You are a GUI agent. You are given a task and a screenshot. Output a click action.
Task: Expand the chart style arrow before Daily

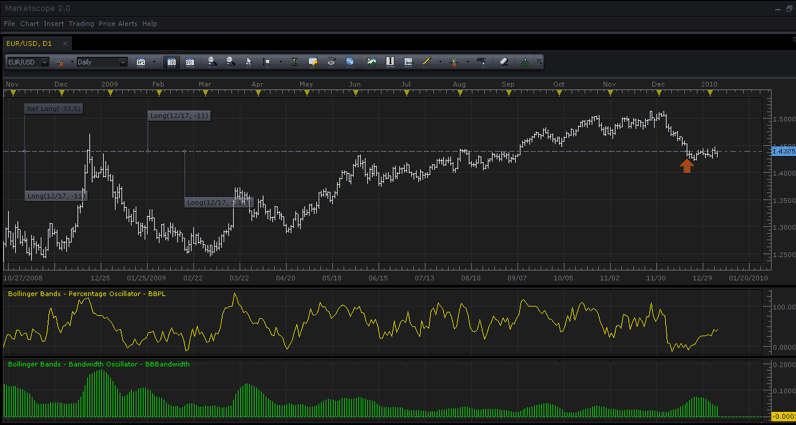pos(72,62)
